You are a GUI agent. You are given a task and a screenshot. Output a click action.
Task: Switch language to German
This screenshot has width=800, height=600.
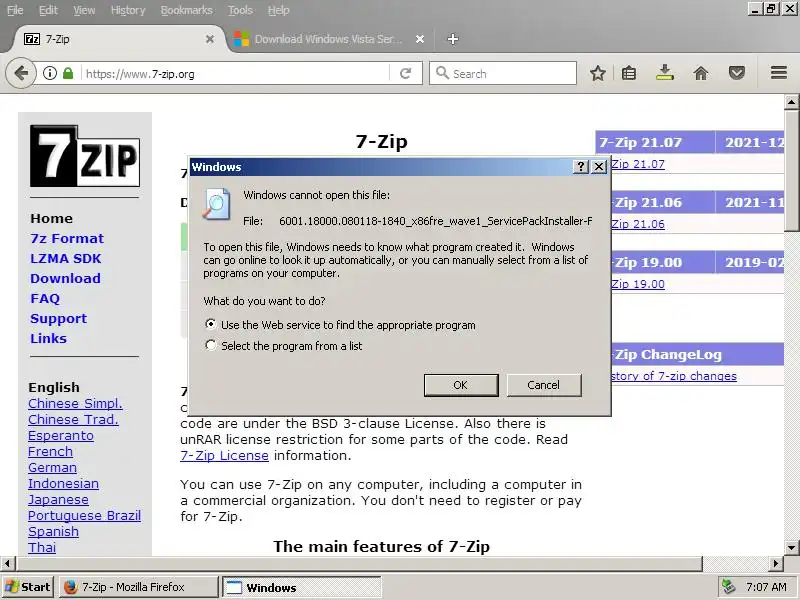click(x=53, y=467)
